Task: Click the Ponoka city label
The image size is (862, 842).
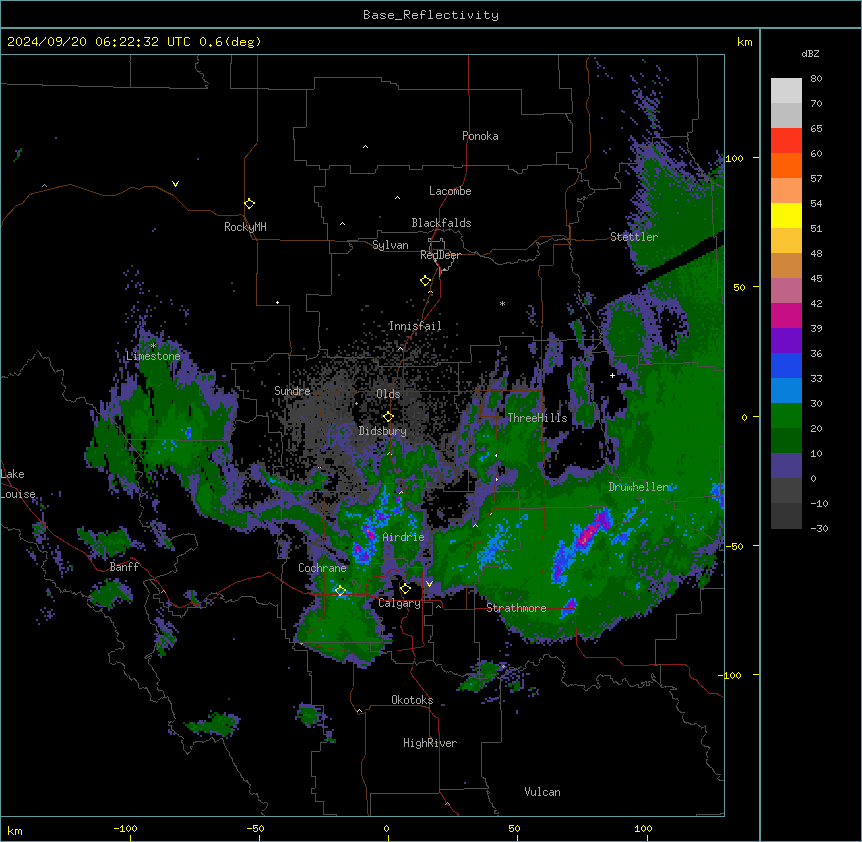Action: pyautogui.click(x=480, y=136)
